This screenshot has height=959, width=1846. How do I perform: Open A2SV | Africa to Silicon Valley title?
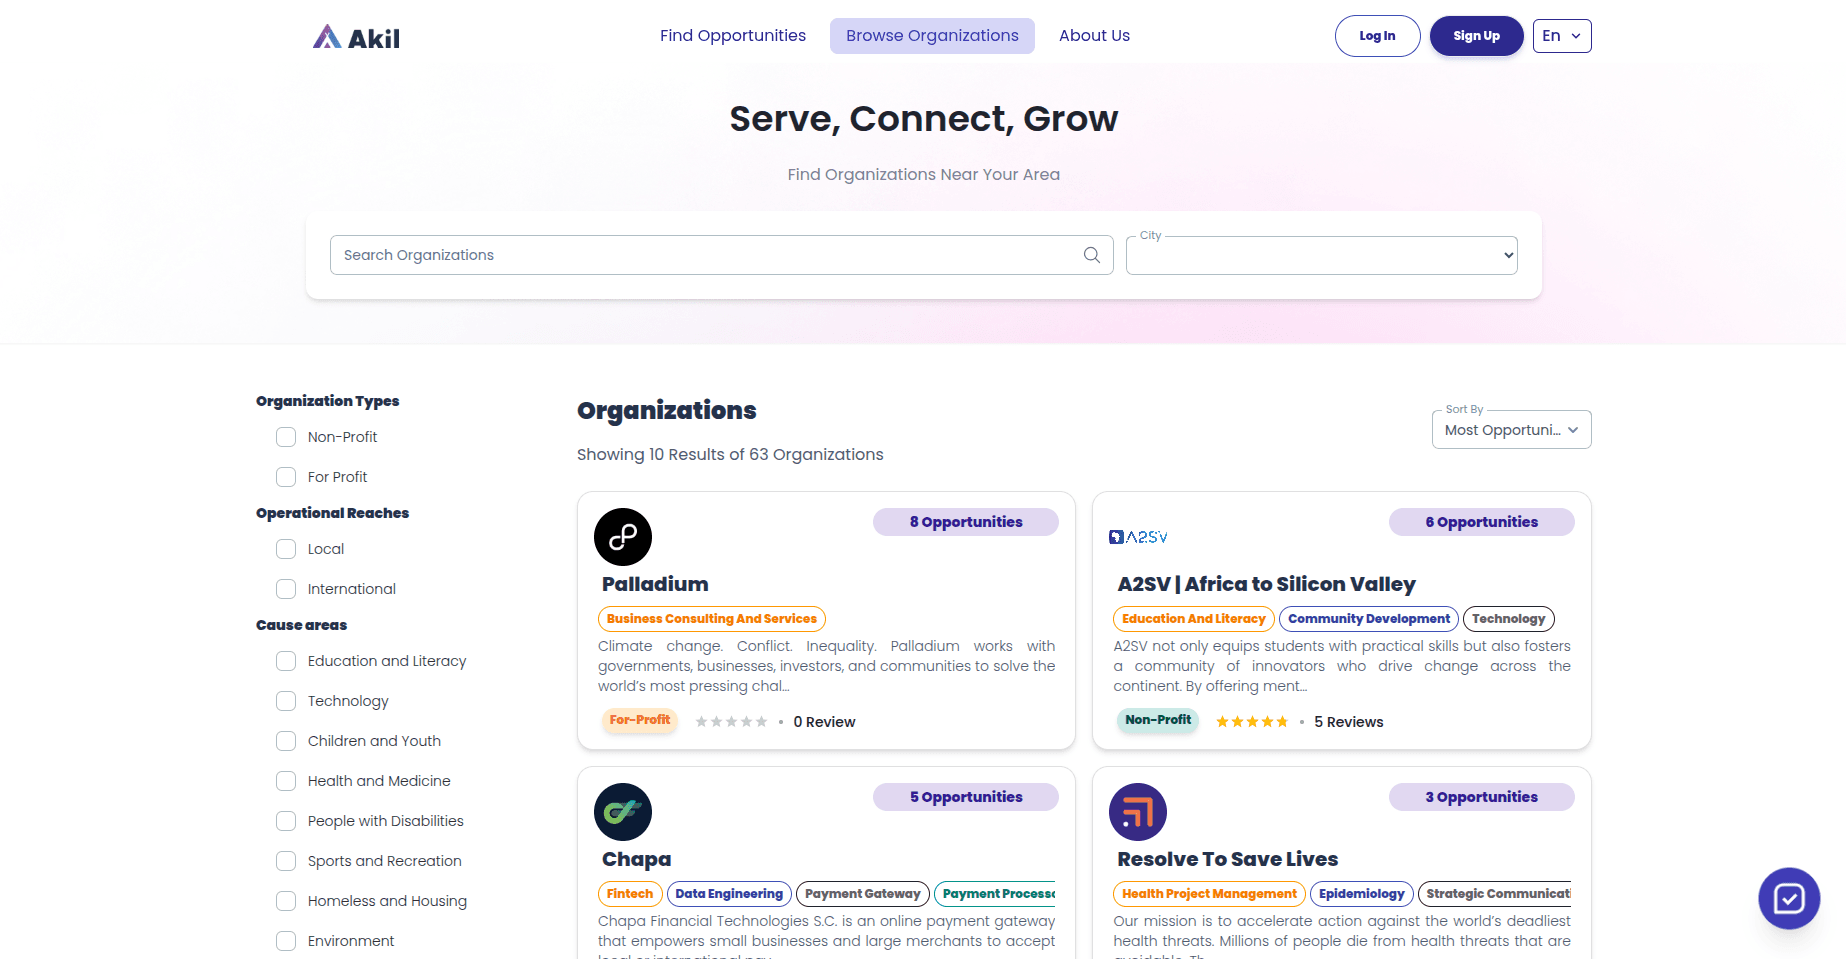(1266, 584)
